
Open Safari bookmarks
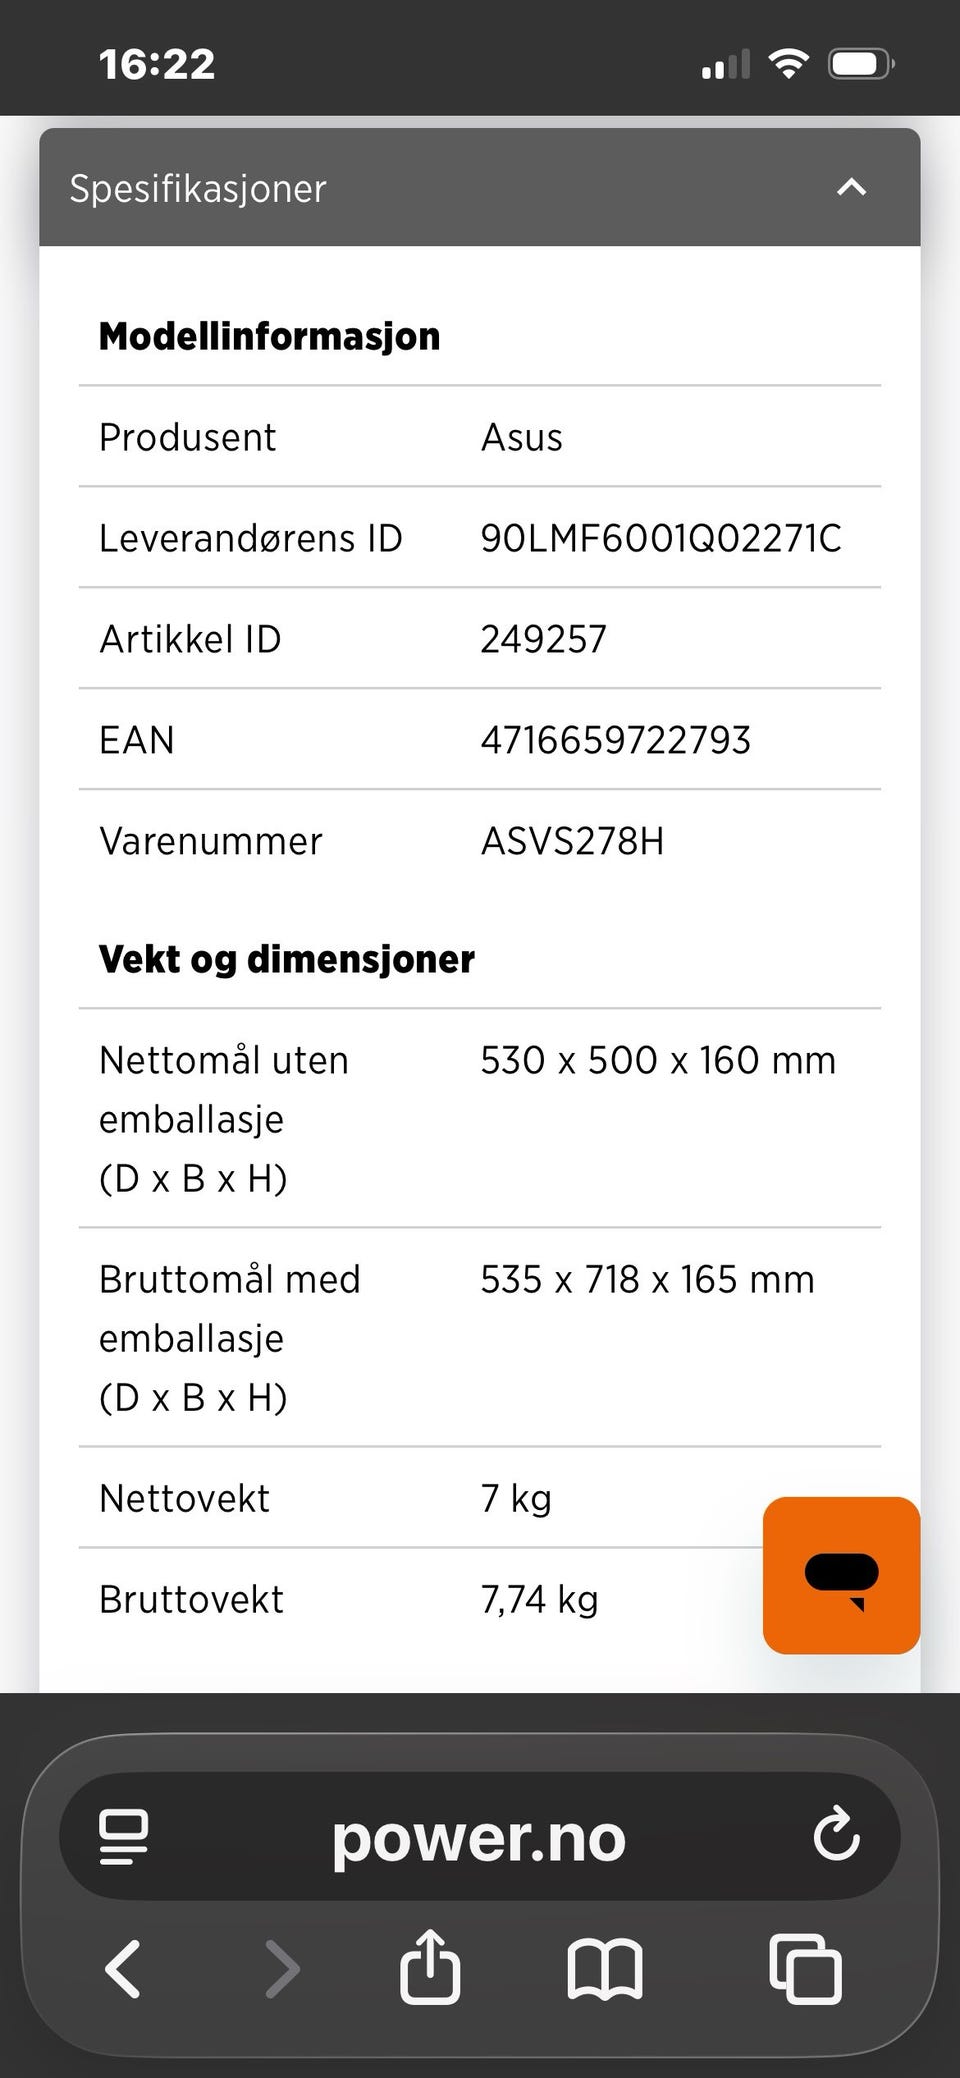click(604, 1968)
